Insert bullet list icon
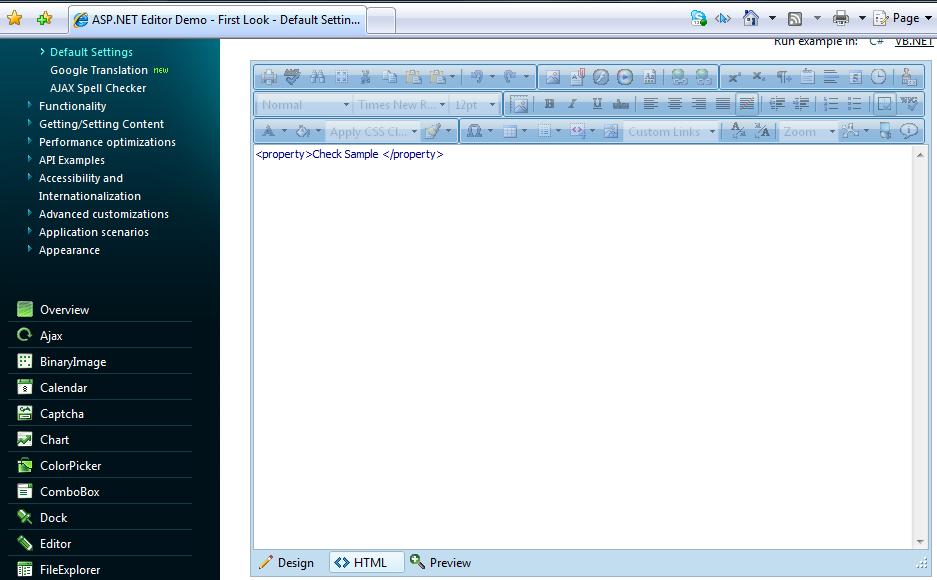This screenshot has width=937, height=580. [855, 105]
